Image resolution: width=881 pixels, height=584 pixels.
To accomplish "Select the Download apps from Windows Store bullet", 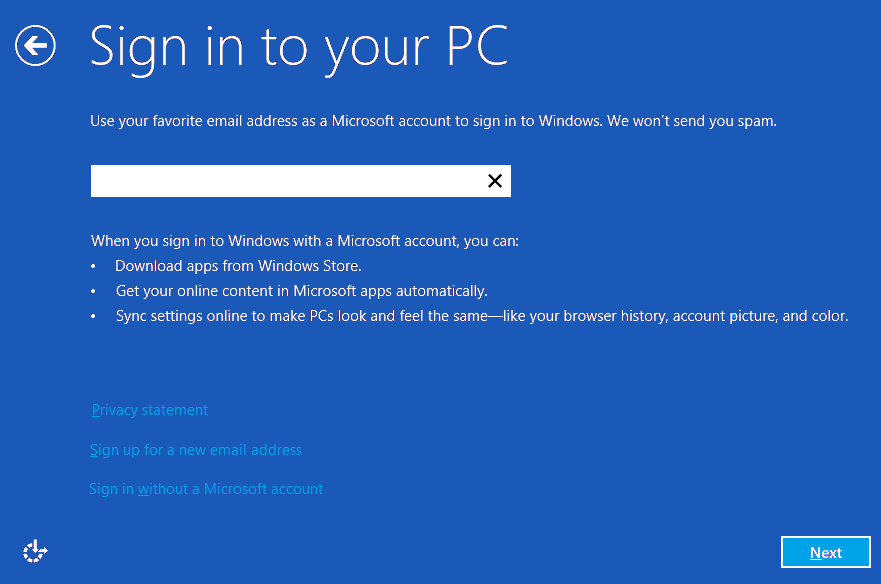I will pos(238,266).
